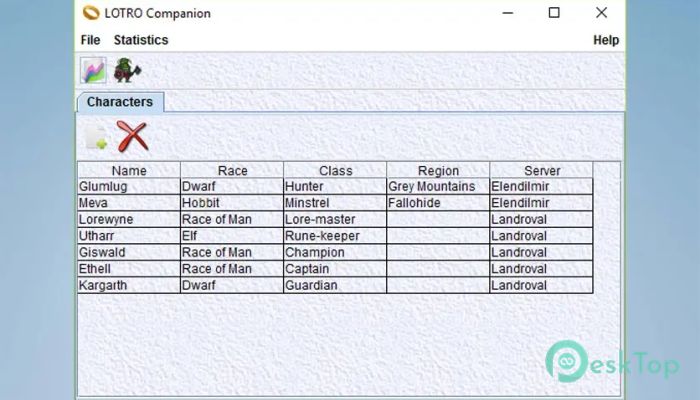Click Elendilmir server cell in Meva row

tap(542, 203)
